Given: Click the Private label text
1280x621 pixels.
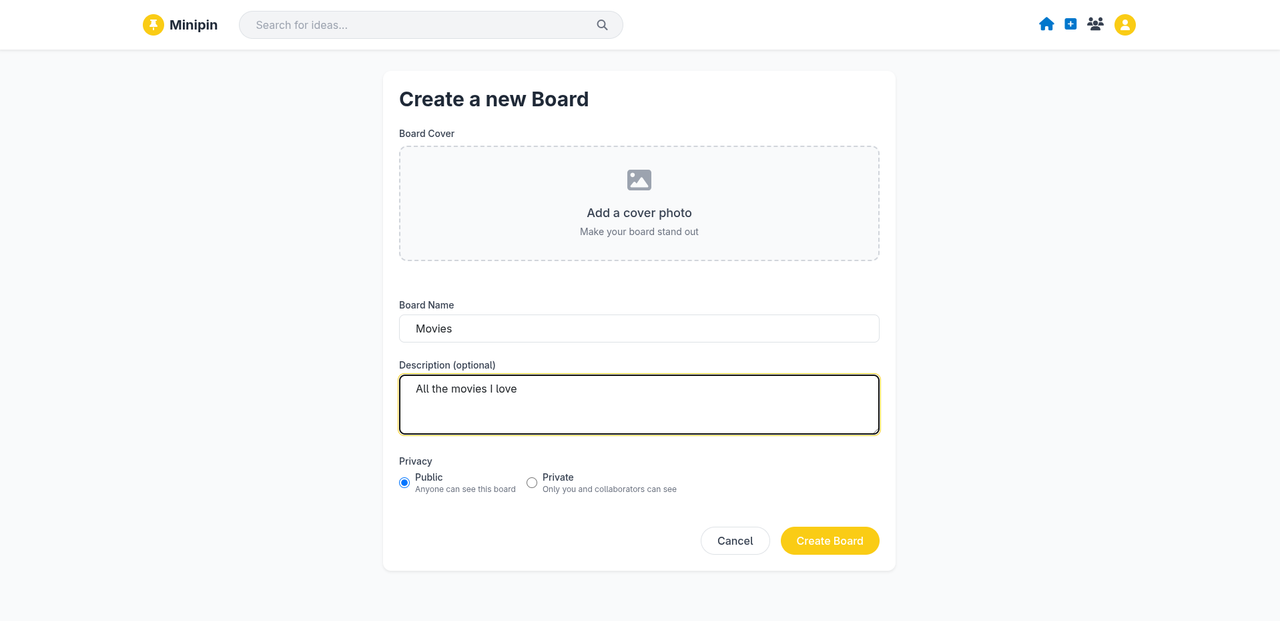Looking at the screenshot, I should 558,477.
